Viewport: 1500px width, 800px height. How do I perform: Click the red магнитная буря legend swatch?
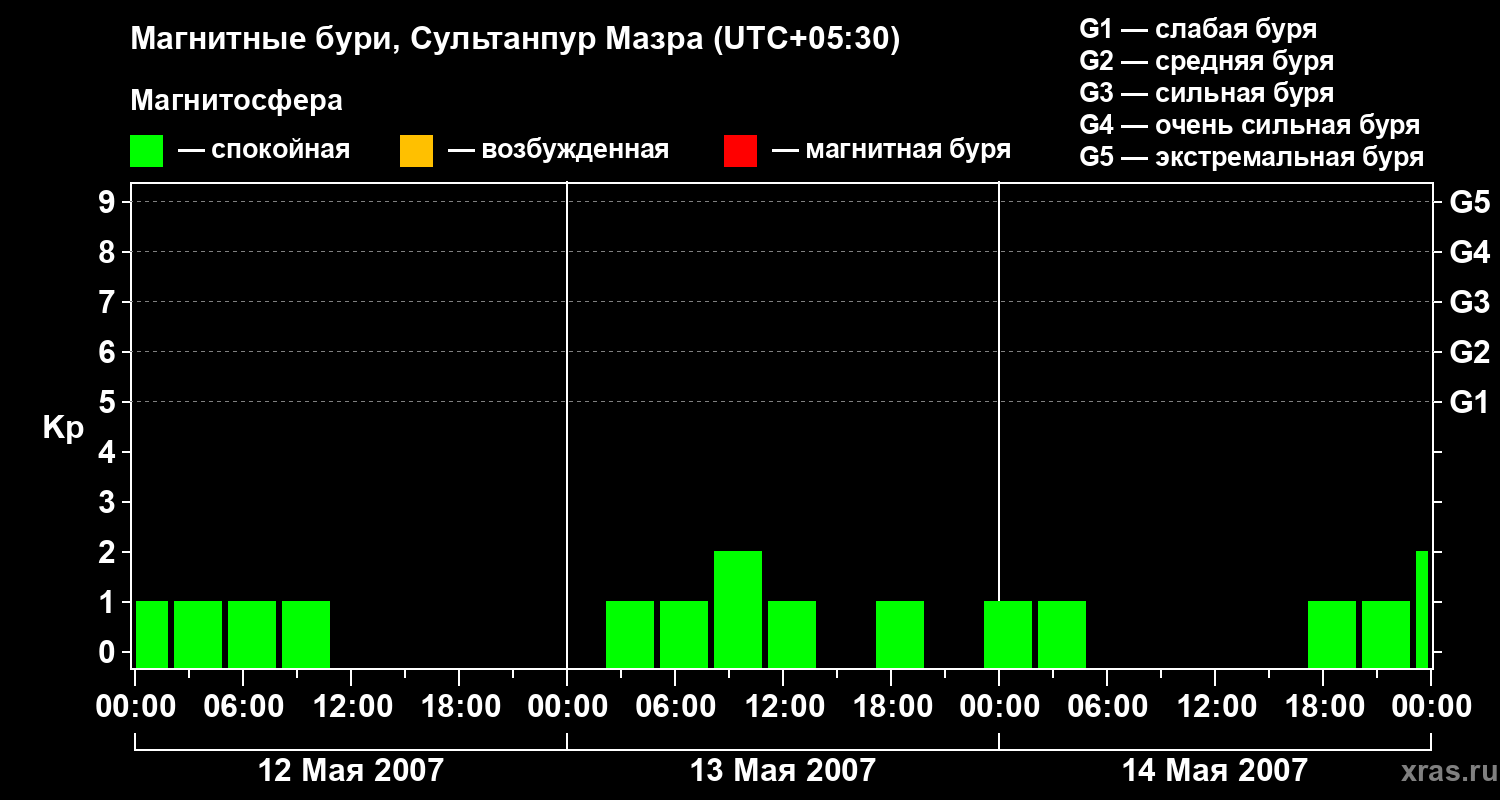pyautogui.click(x=740, y=151)
